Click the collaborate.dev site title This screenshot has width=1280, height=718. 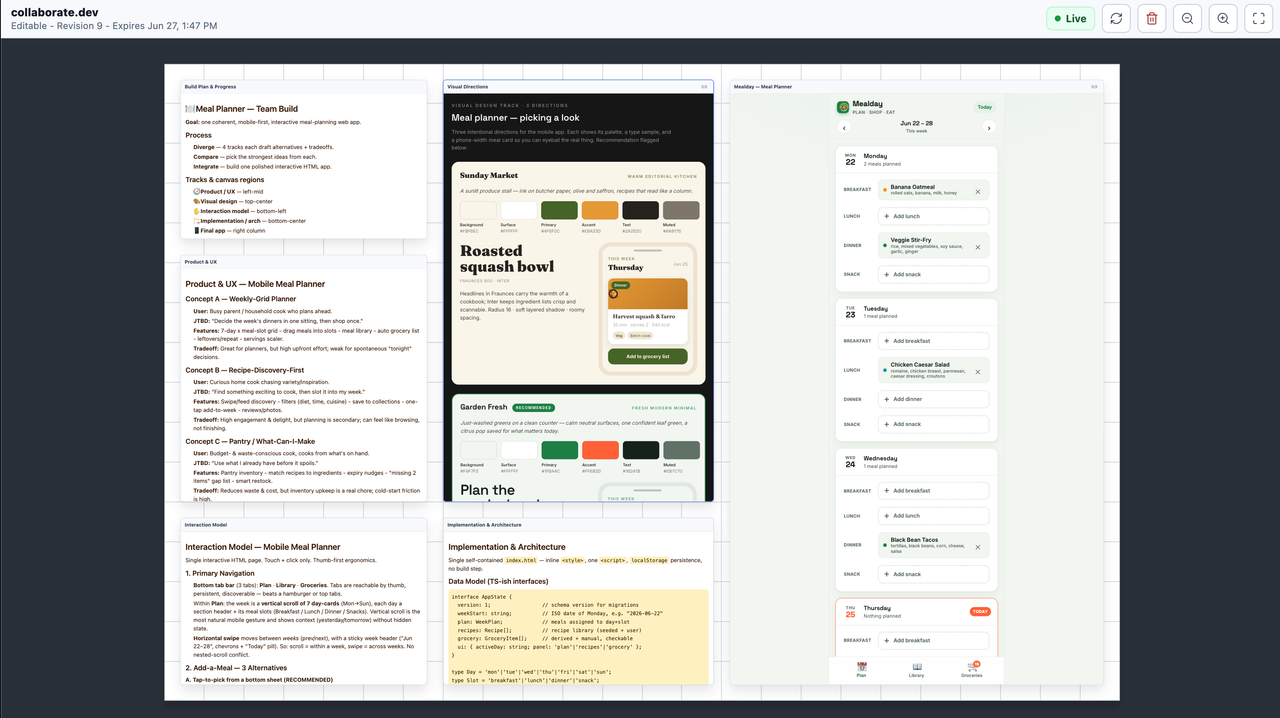click(54, 11)
